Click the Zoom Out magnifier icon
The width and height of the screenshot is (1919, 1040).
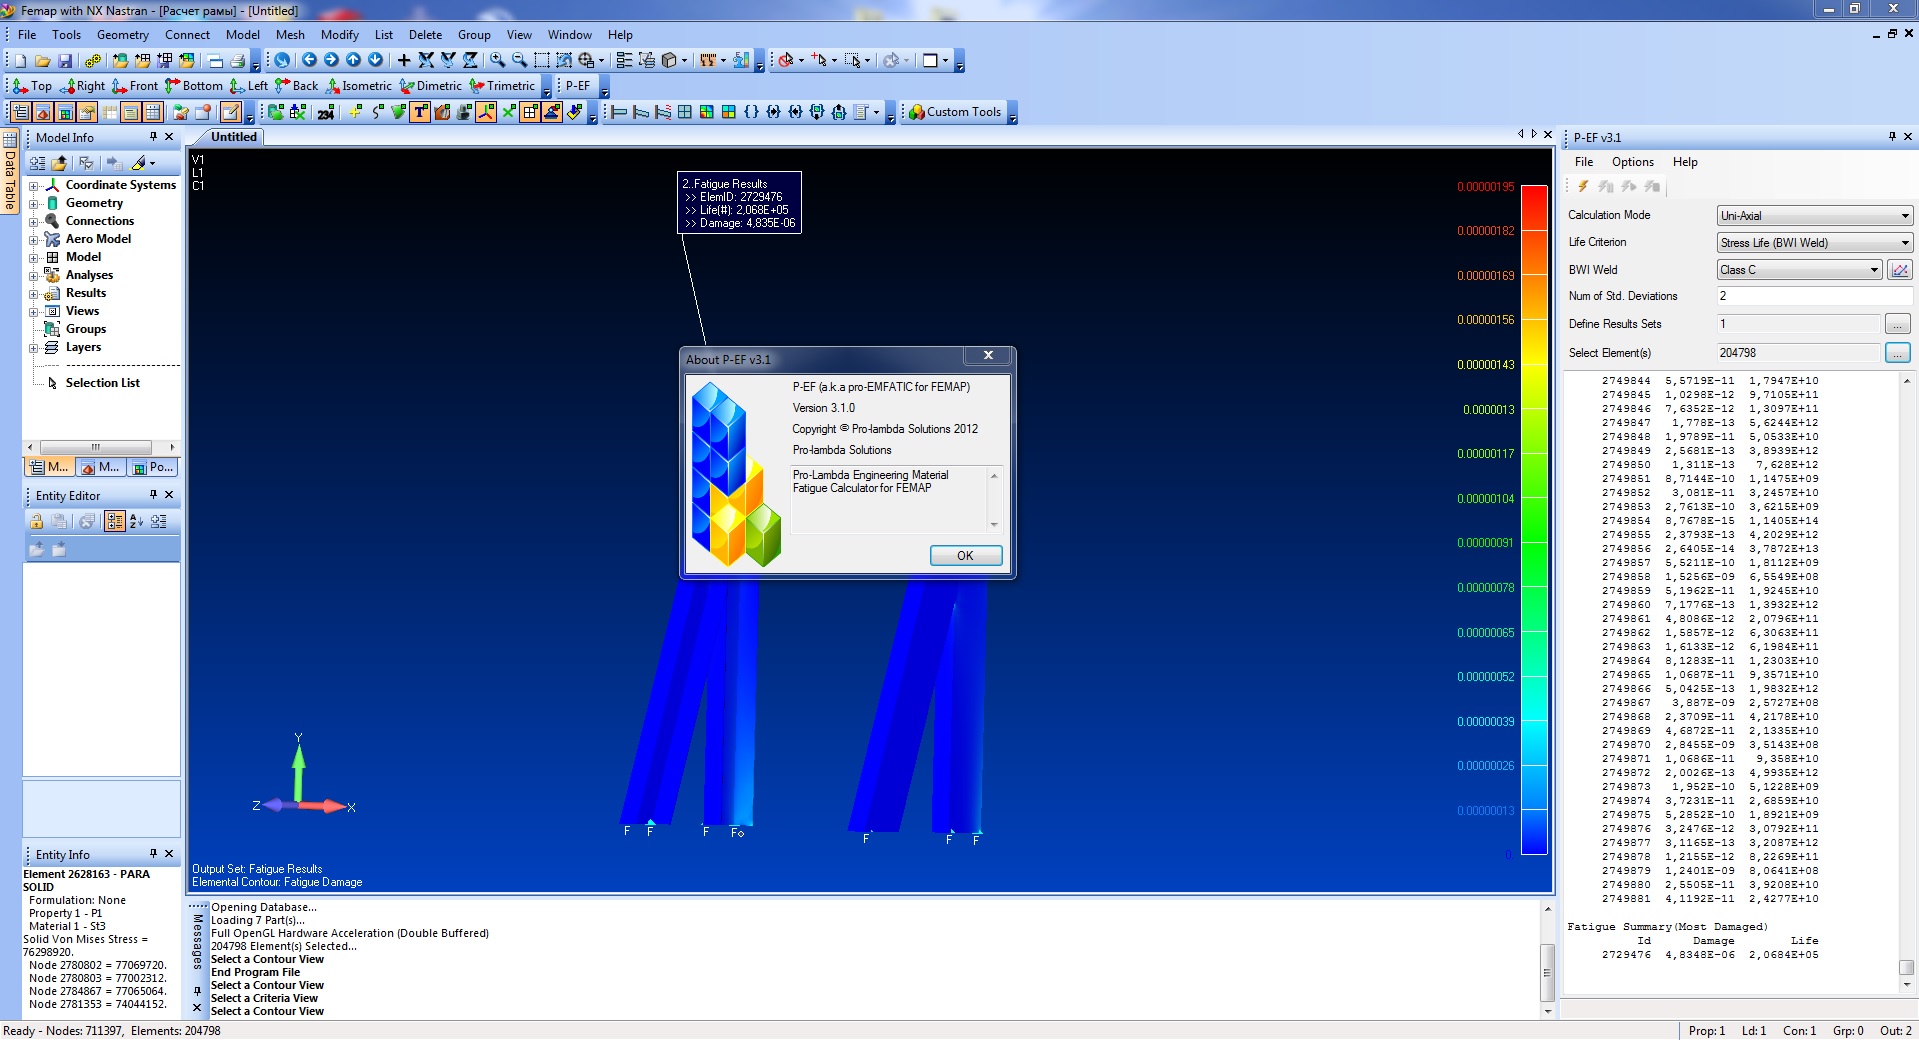pos(519,60)
